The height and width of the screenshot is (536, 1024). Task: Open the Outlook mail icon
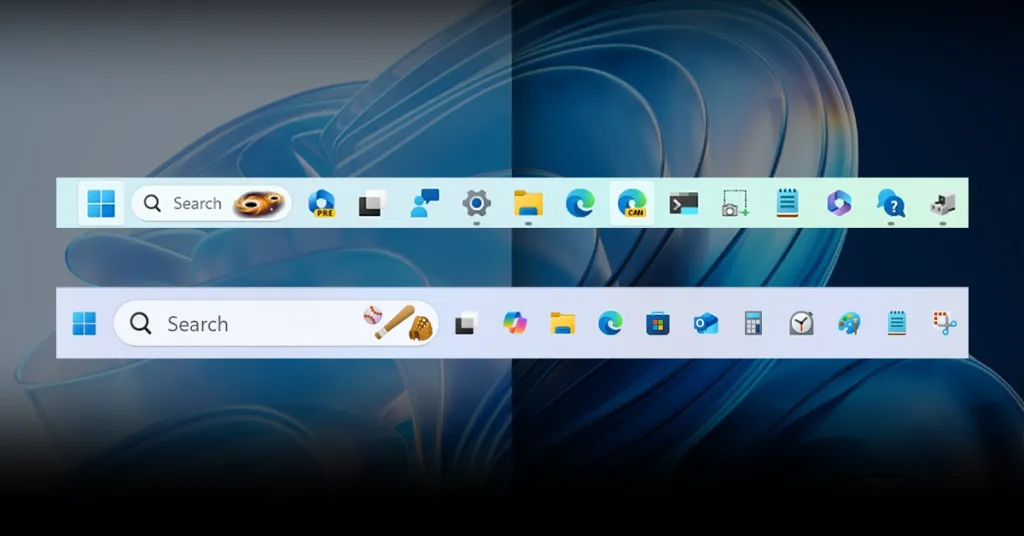(706, 323)
